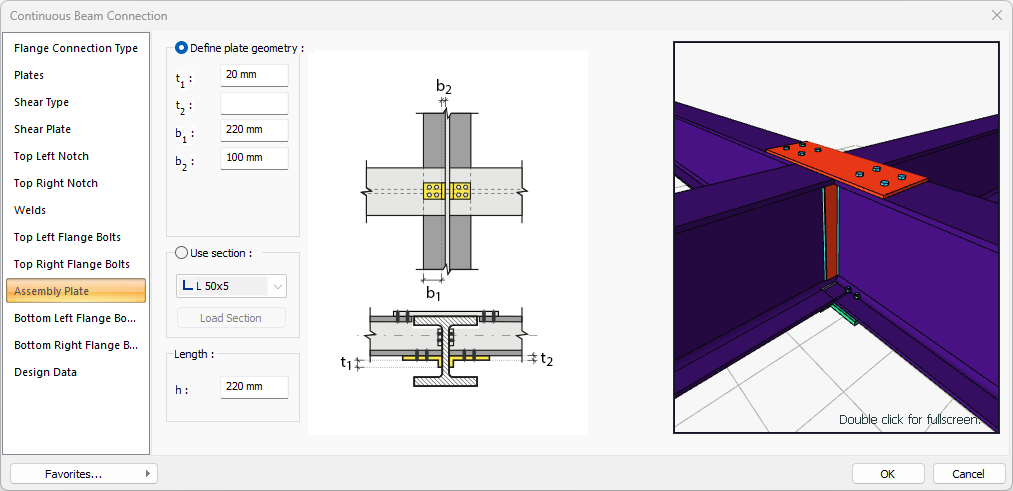Image resolution: width=1013 pixels, height=491 pixels.
Task: Select Define plate geometry radio button
Action: tap(182, 48)
